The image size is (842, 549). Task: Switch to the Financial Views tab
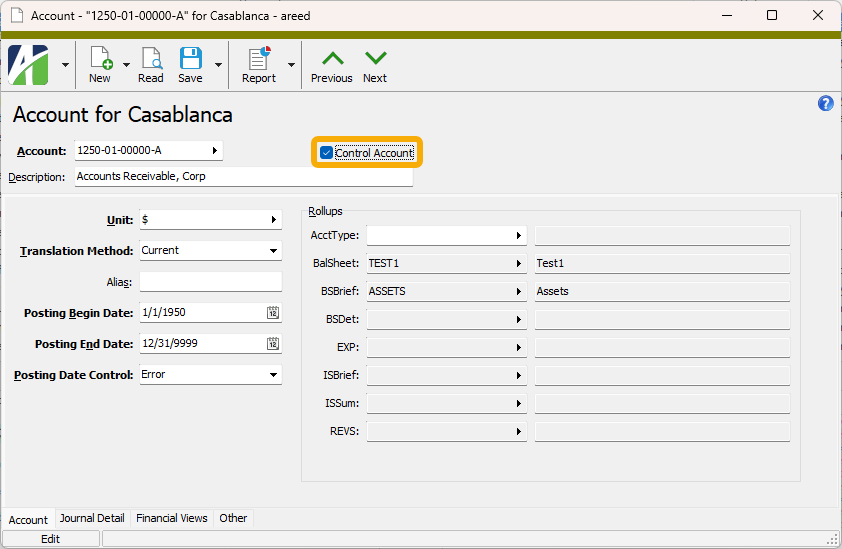pos(172,518)
